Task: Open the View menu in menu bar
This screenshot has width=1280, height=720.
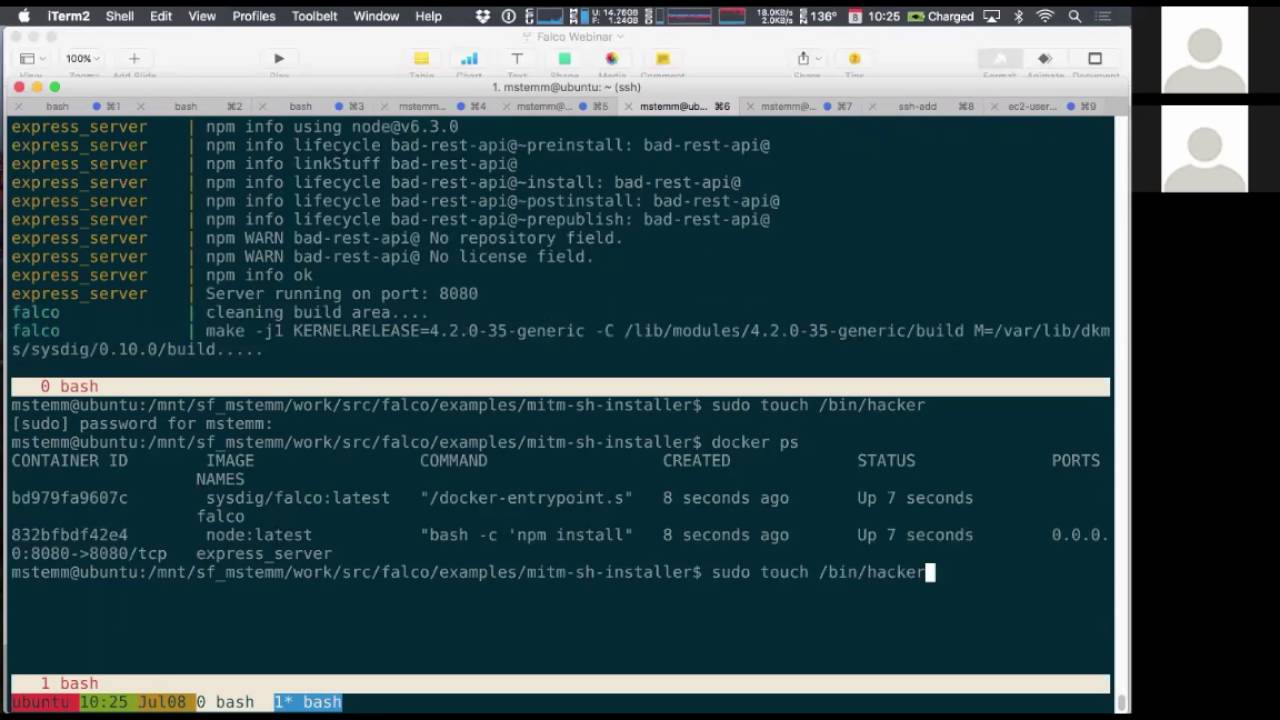Action: (x=202, y=16)
